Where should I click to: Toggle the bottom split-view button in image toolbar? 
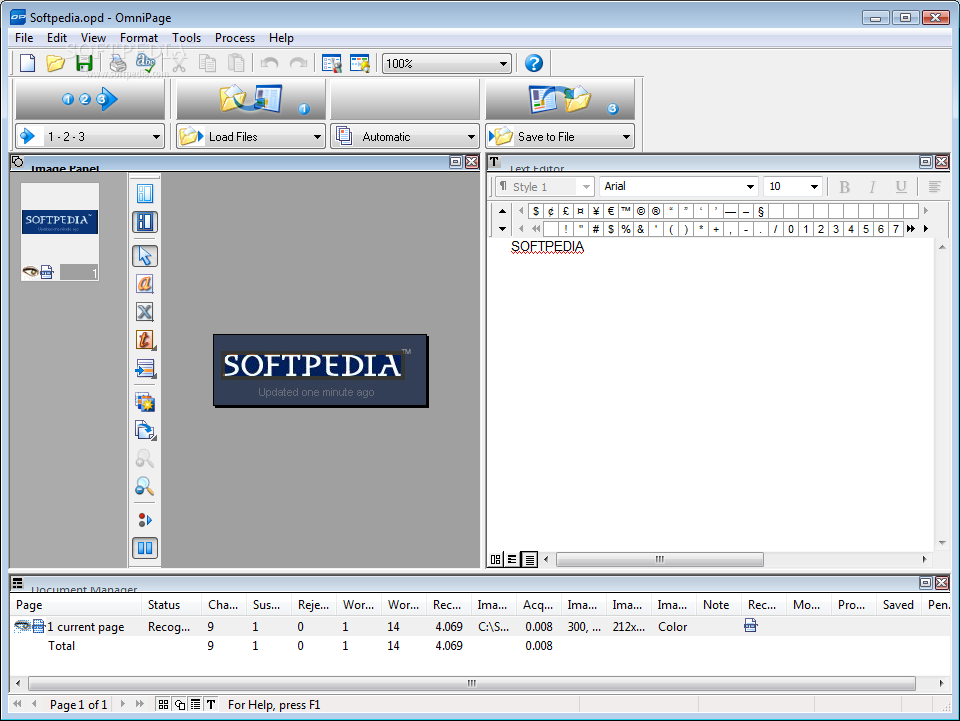point(145,548)
